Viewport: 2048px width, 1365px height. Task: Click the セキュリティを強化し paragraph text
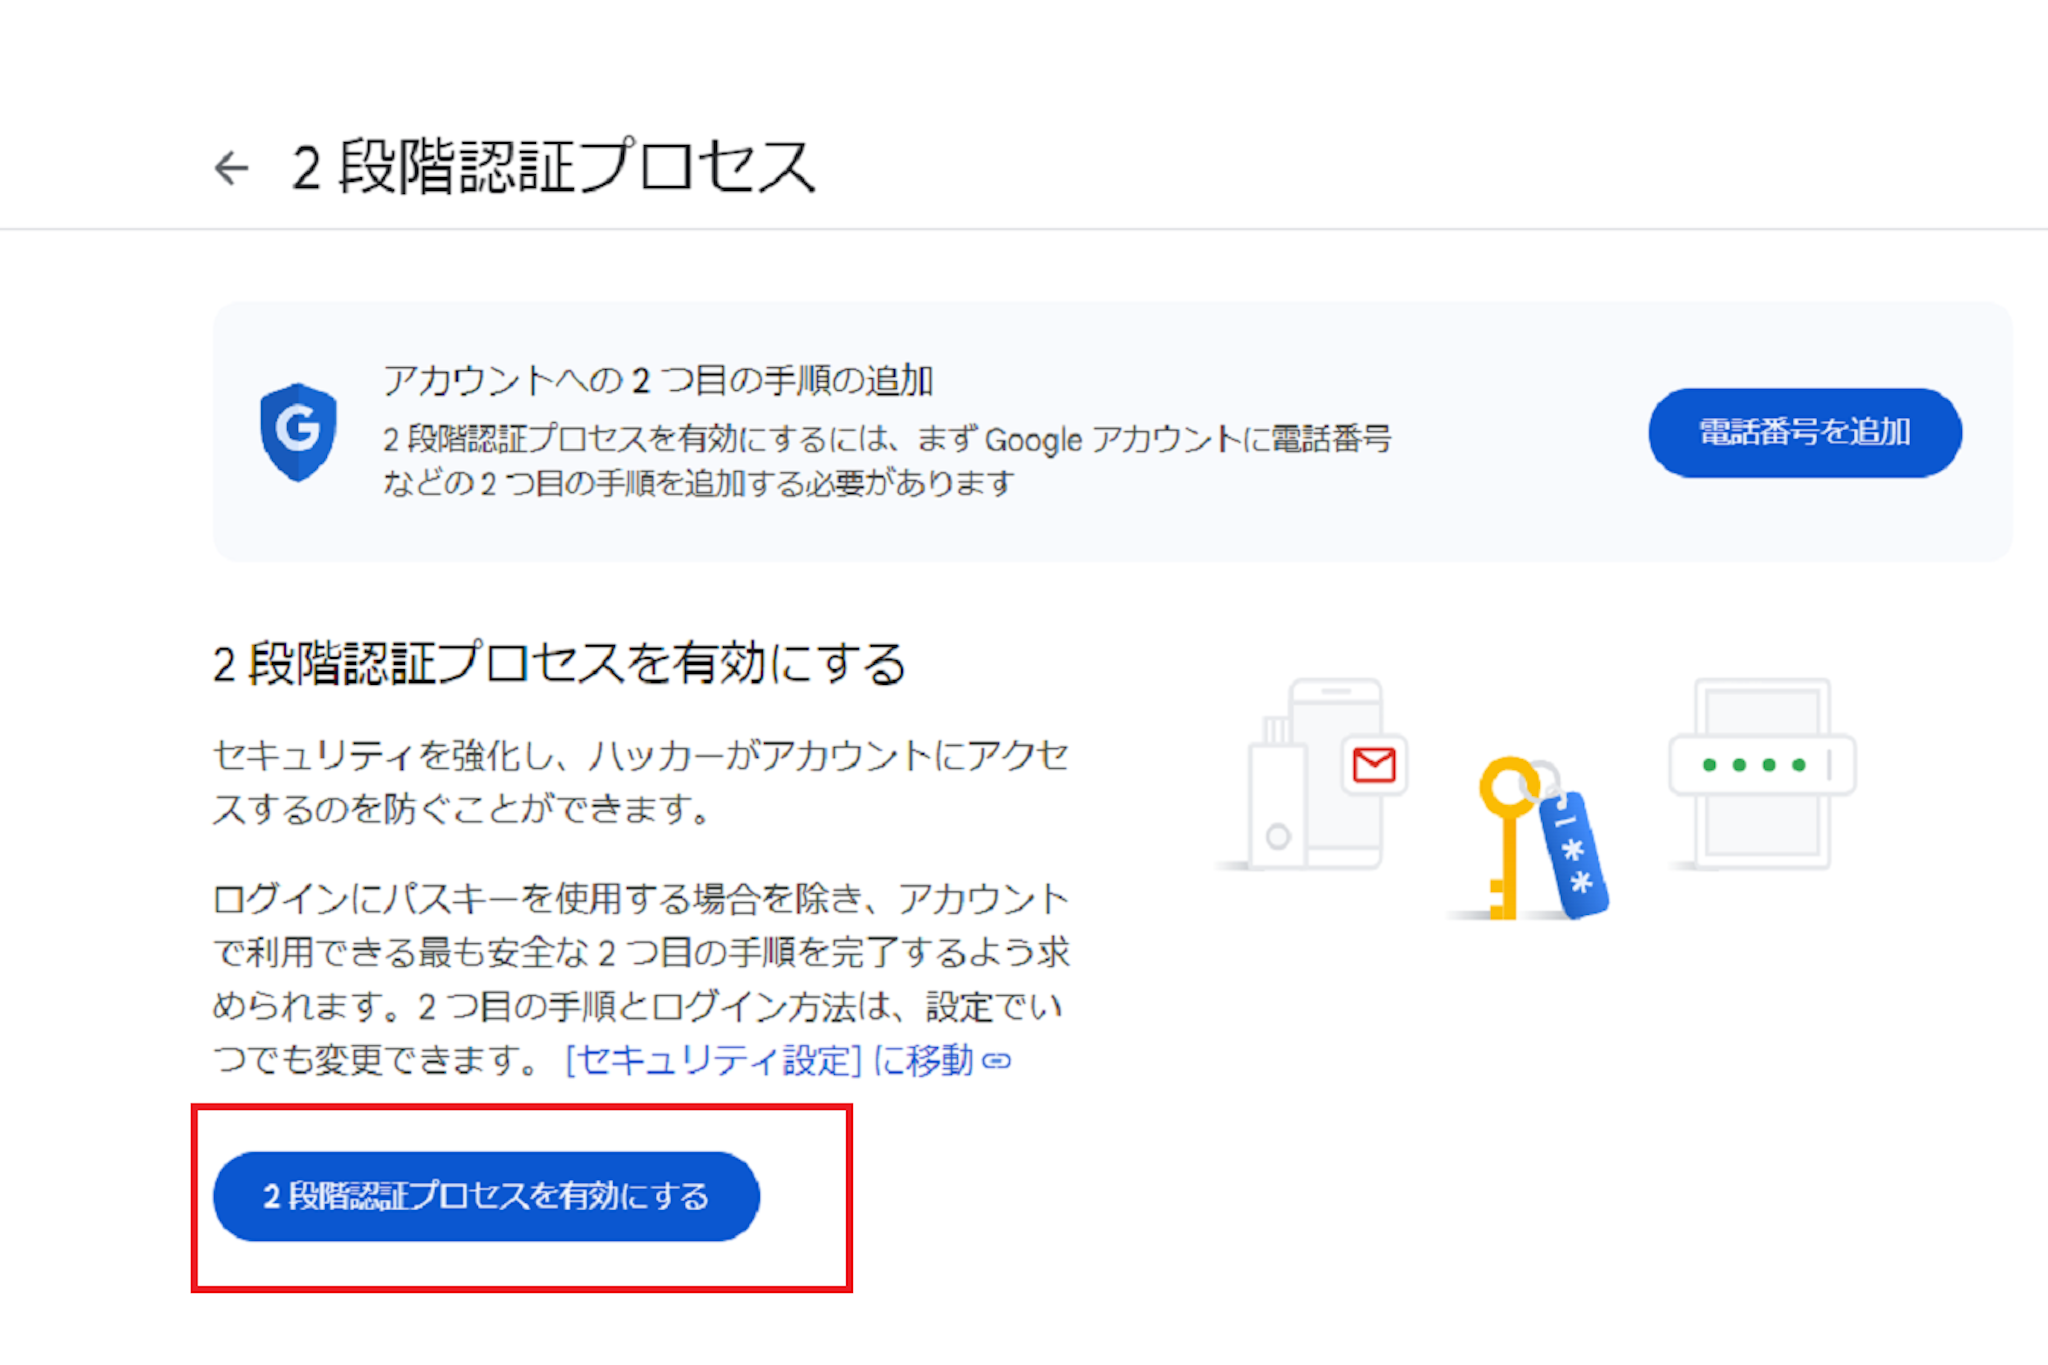click(640, 782)
